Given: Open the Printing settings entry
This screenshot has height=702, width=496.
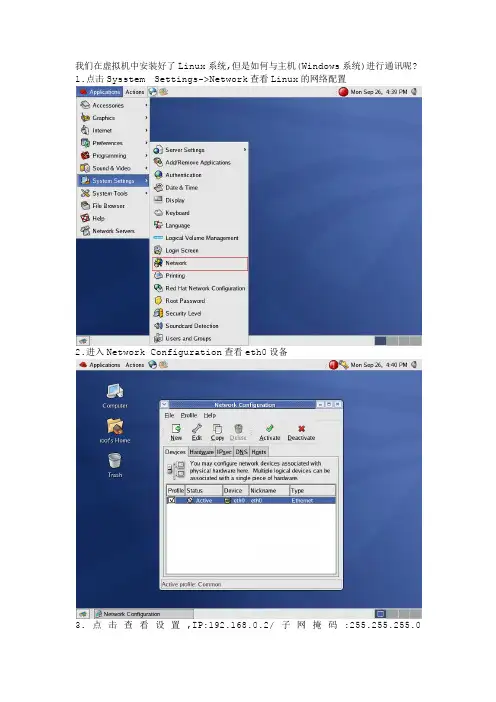Looking at the screenshot, I should pos(198,276).
